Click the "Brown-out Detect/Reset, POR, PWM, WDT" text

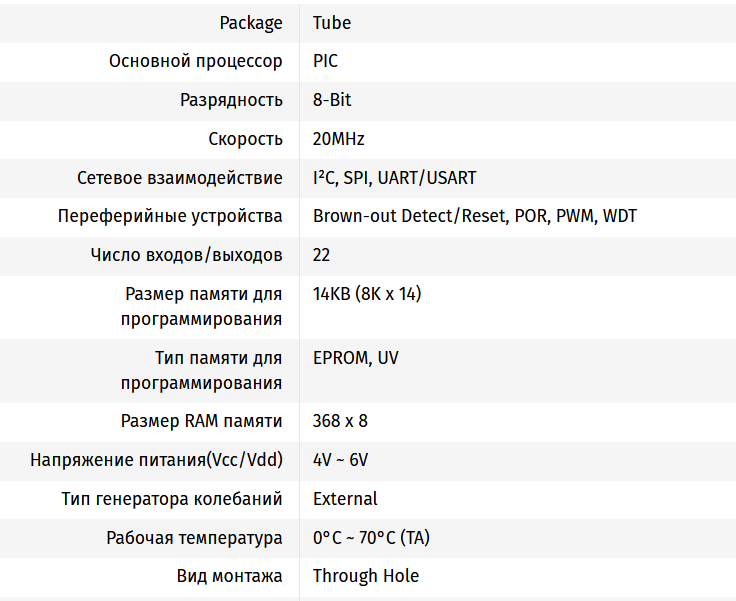(x=475, y=216)
